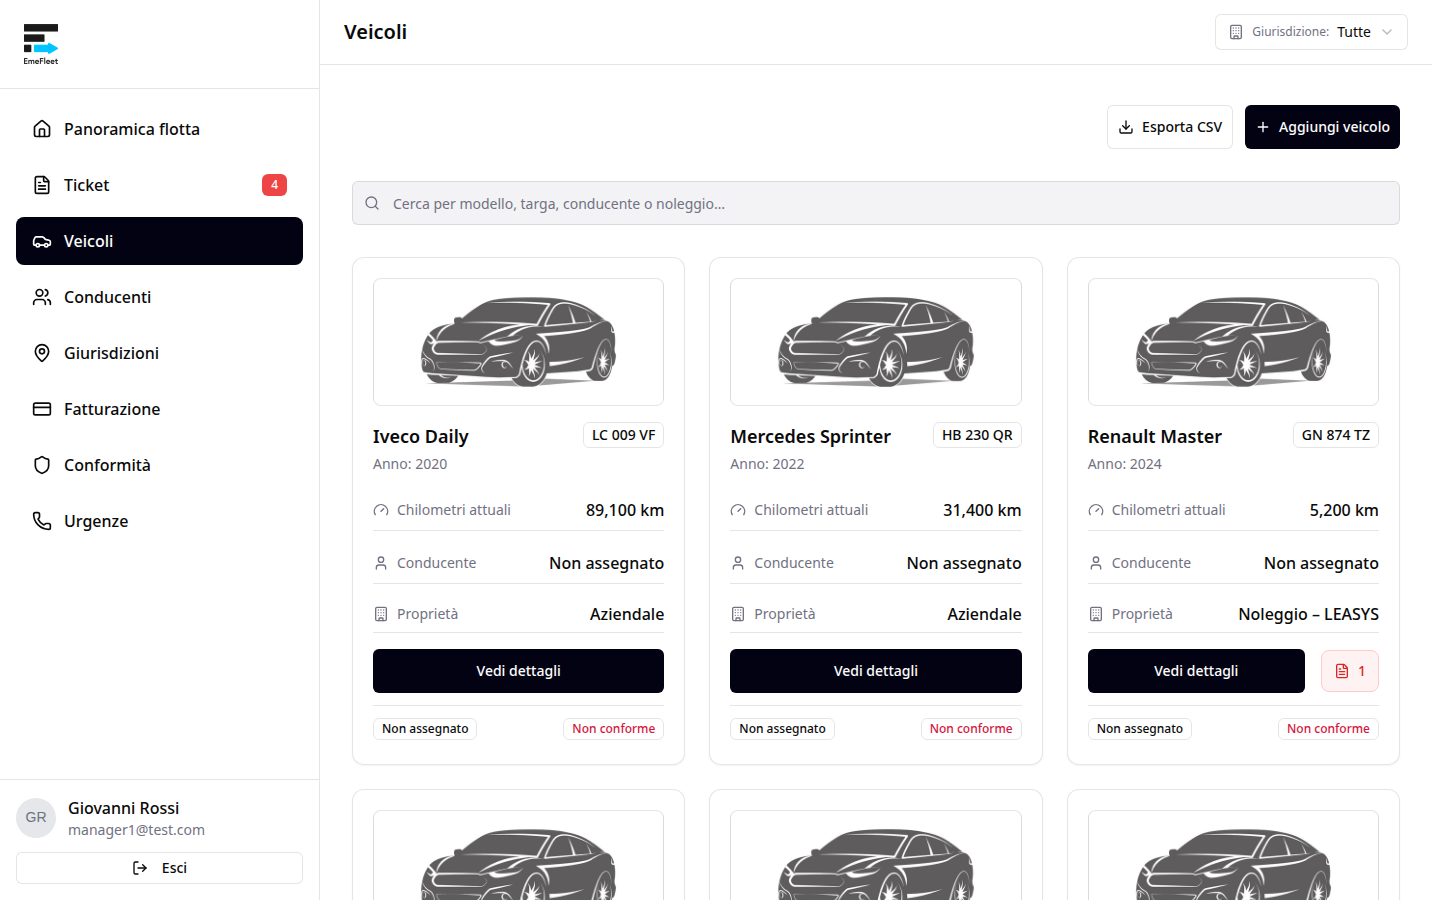Screen dimensions: 1440x900
Task: Click the Renault Master car thumbnail
Action: point(1233,342)
